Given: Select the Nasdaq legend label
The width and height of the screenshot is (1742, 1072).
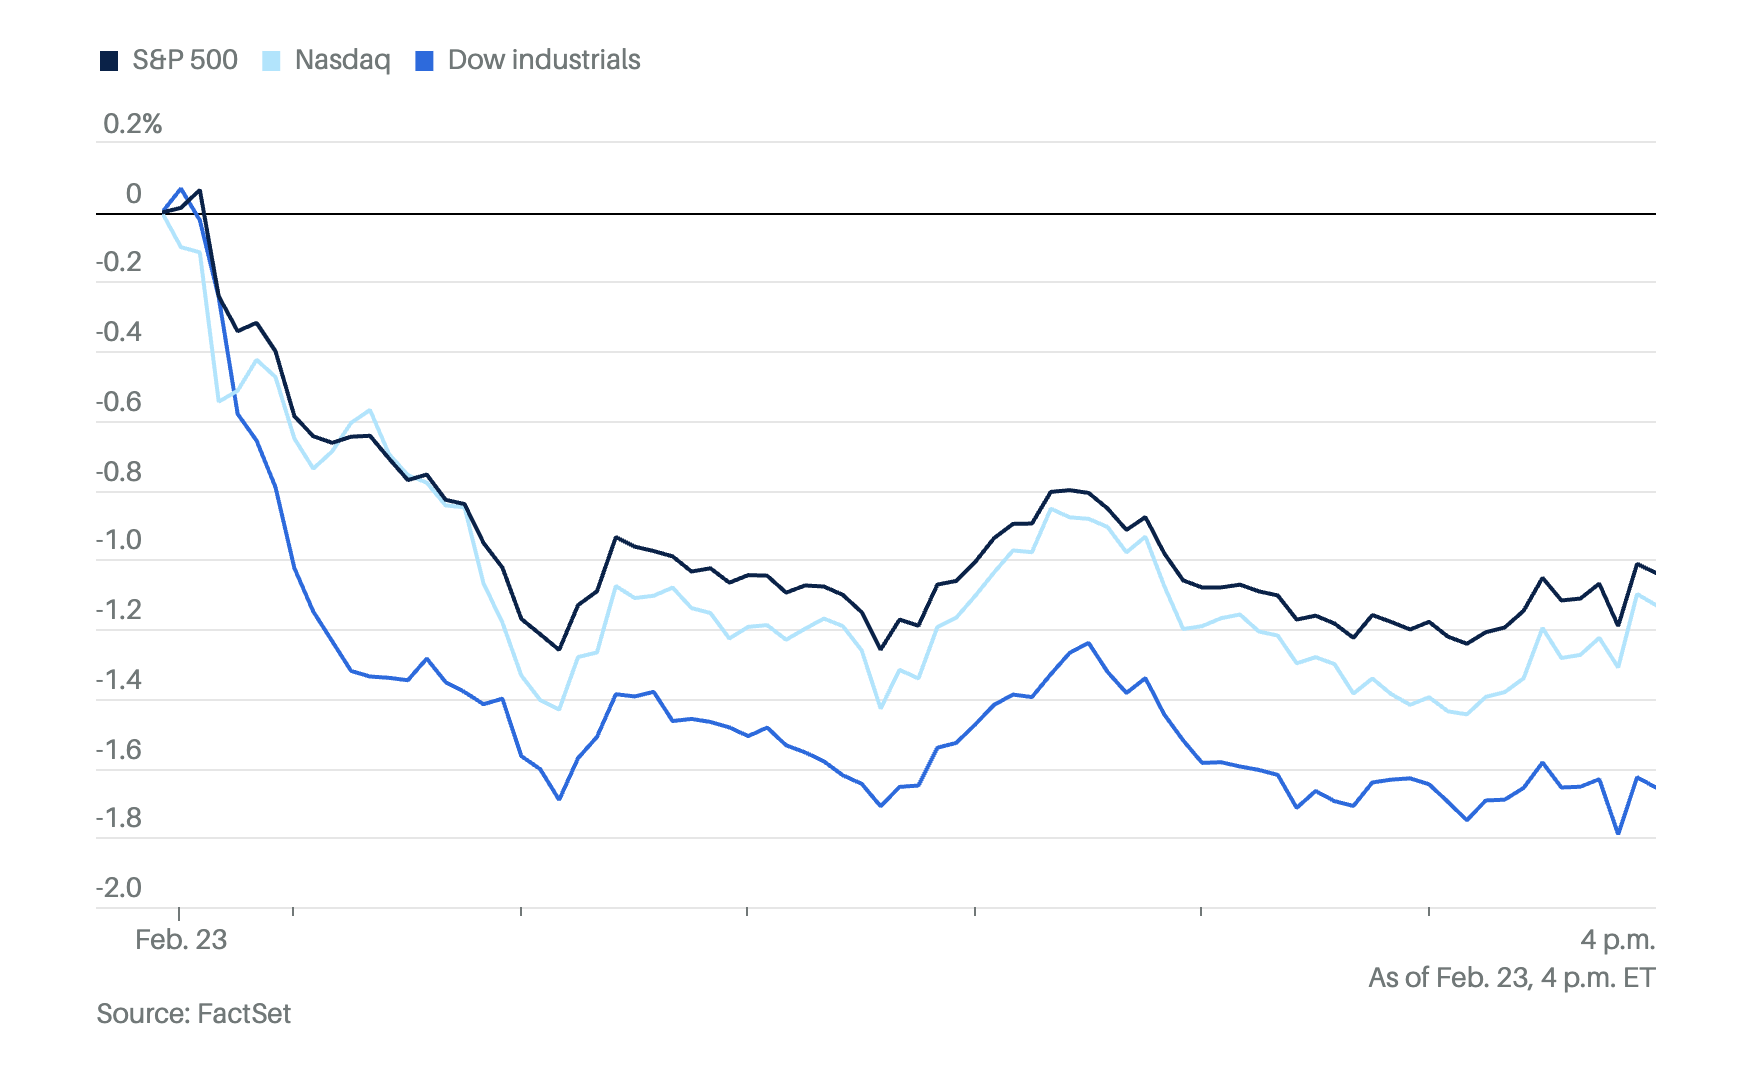Looking at the screenshot, I should [342, 60].
